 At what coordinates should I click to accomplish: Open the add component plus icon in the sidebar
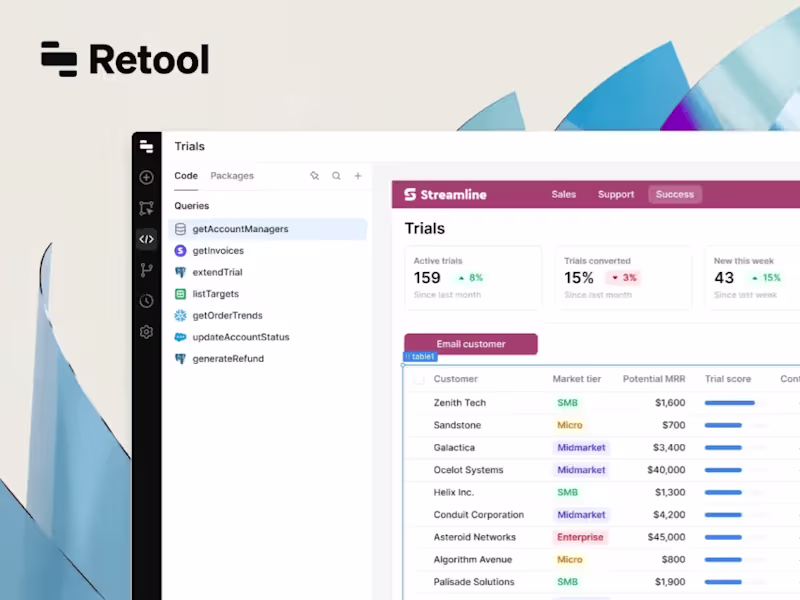146,177
